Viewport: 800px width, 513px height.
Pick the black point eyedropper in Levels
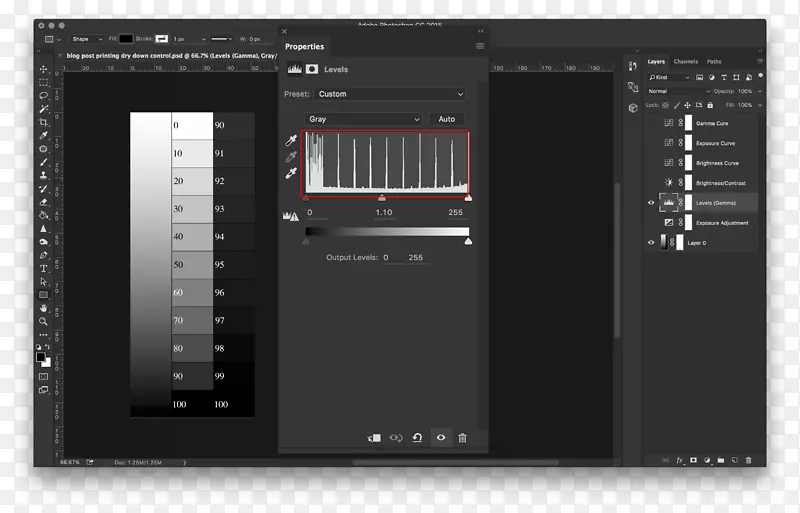[292, 141]
